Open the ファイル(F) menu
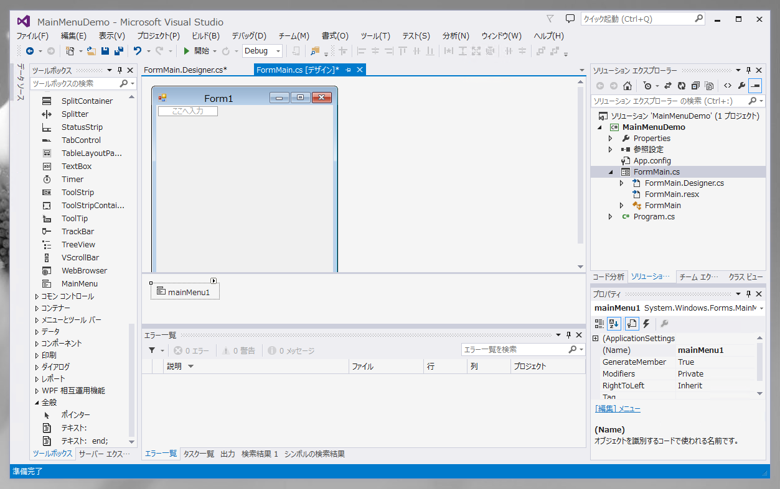 click(x=32, y=36)
